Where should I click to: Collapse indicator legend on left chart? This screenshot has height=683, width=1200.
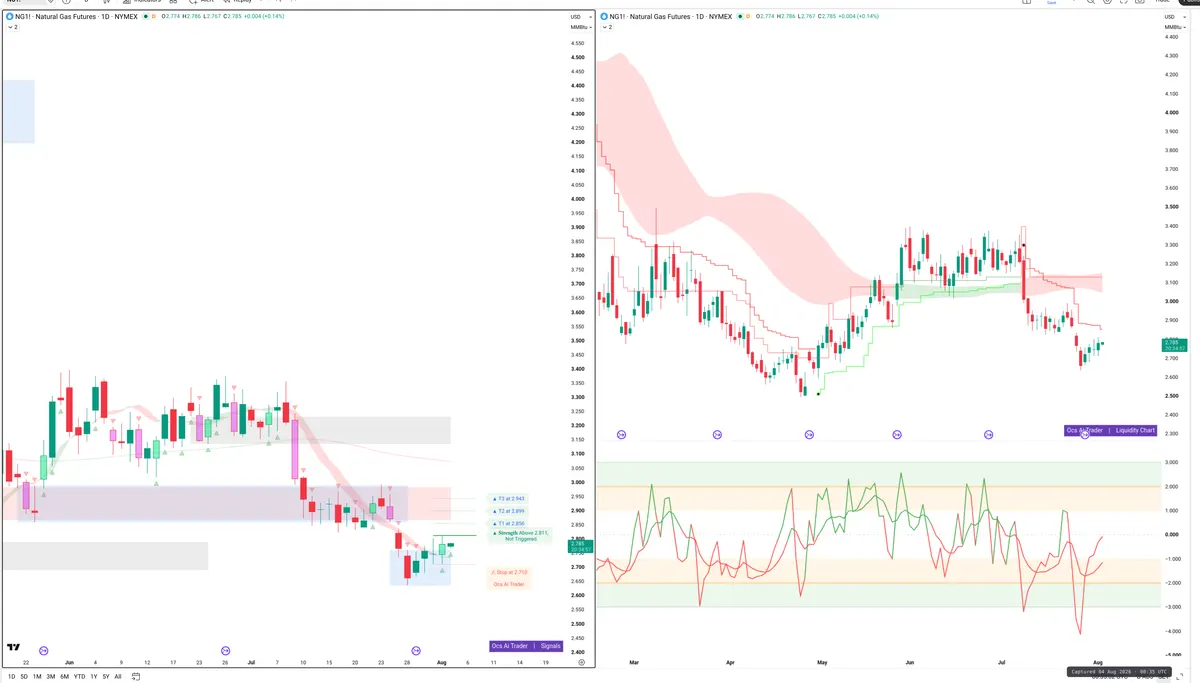pyautogui.click(x=12, y=27)
